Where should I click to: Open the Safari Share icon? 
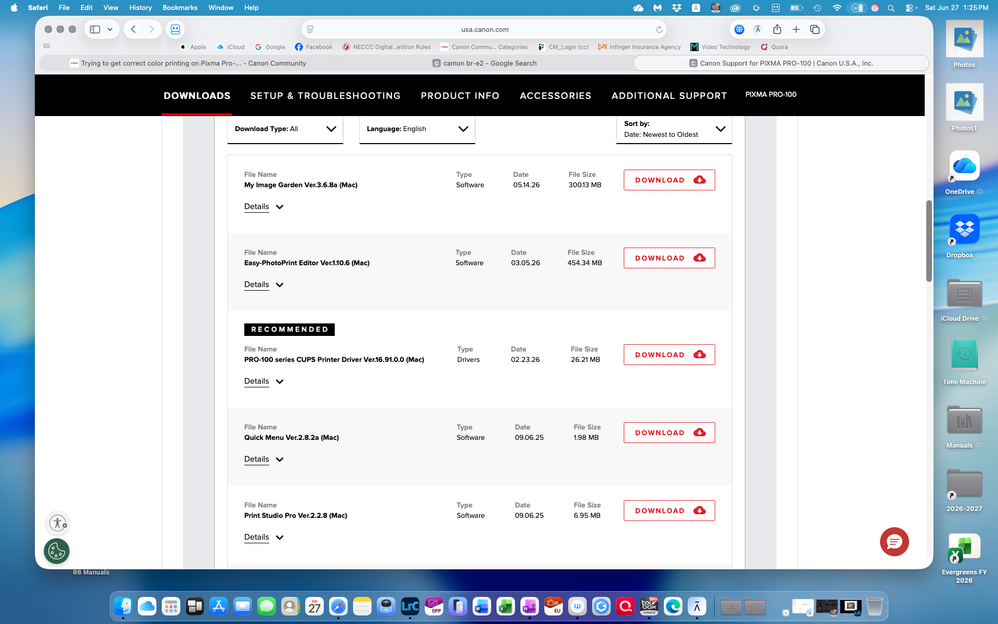[777, 29]
